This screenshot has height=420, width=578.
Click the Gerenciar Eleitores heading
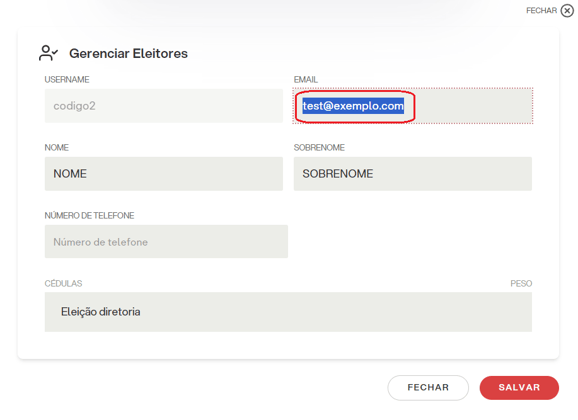point(128,53)
